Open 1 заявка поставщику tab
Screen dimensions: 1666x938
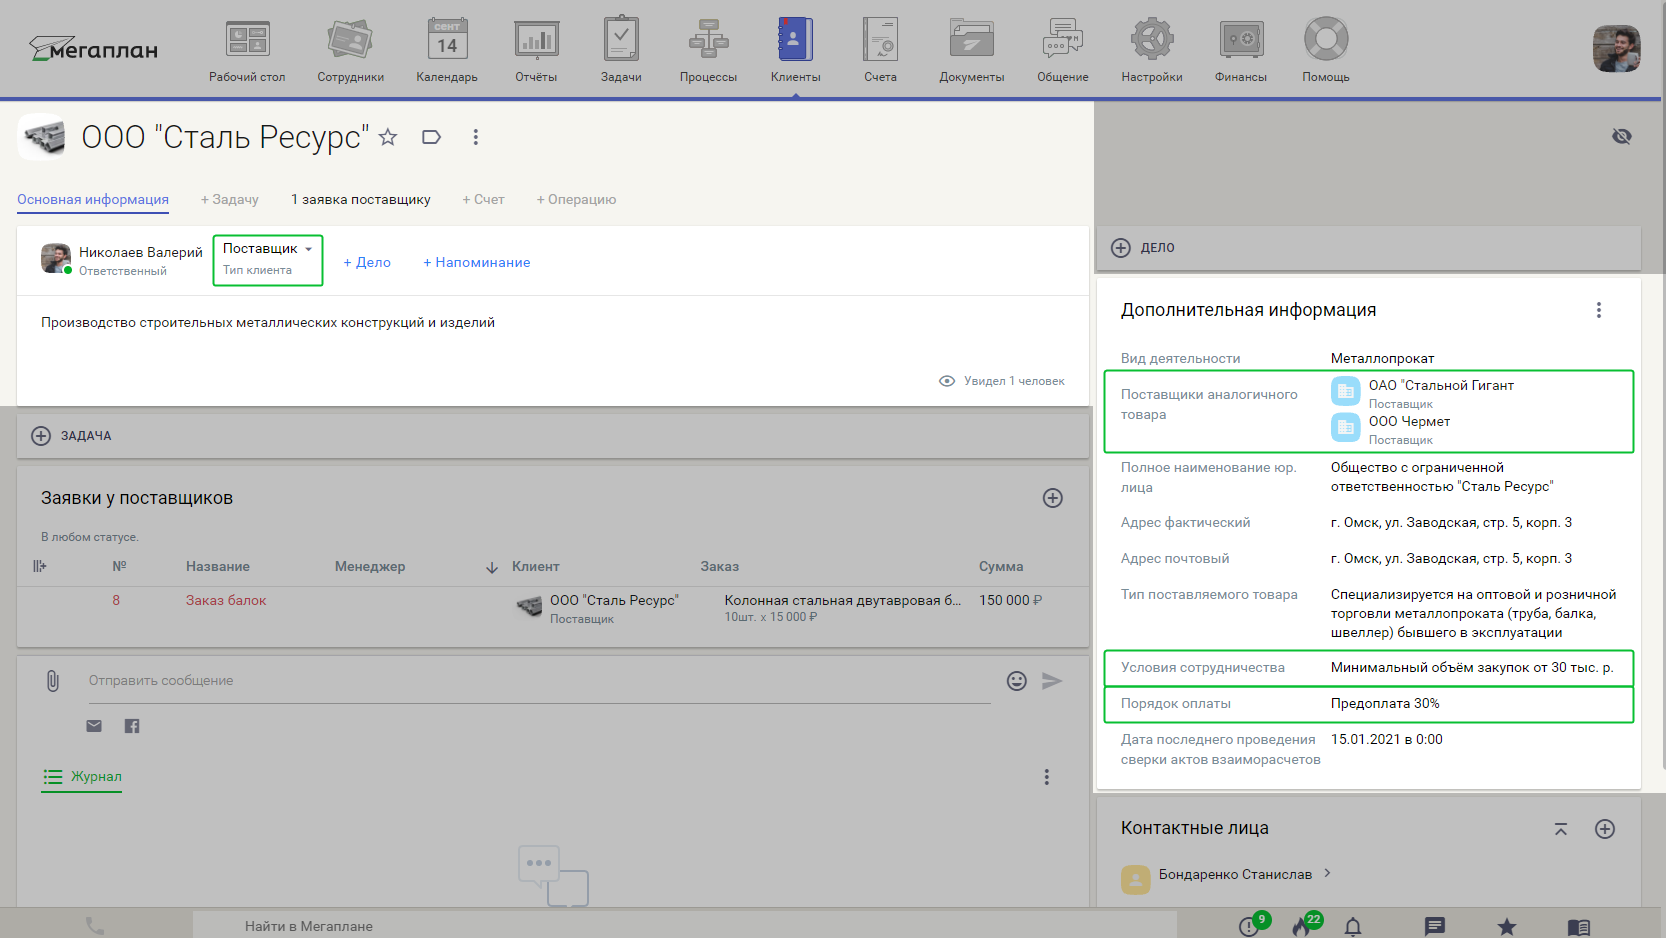[360, 199]
